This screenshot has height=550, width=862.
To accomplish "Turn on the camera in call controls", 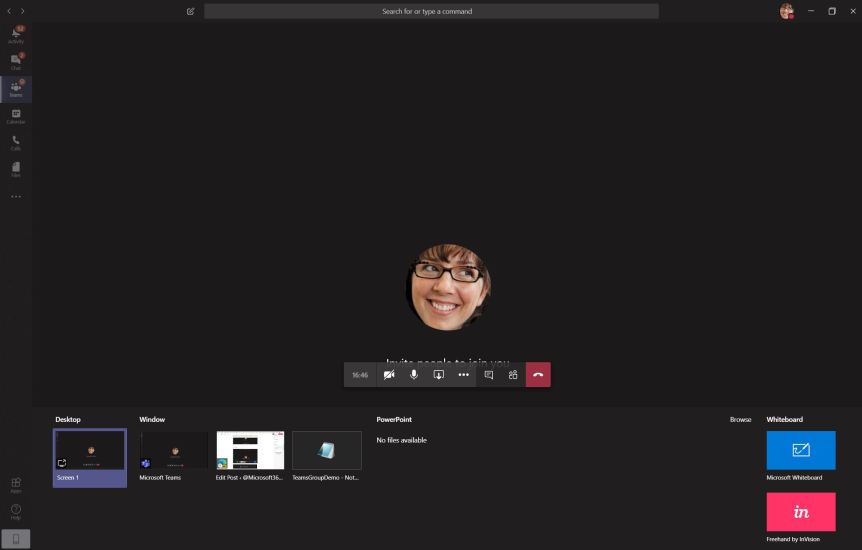I will [x=389, y=375].
